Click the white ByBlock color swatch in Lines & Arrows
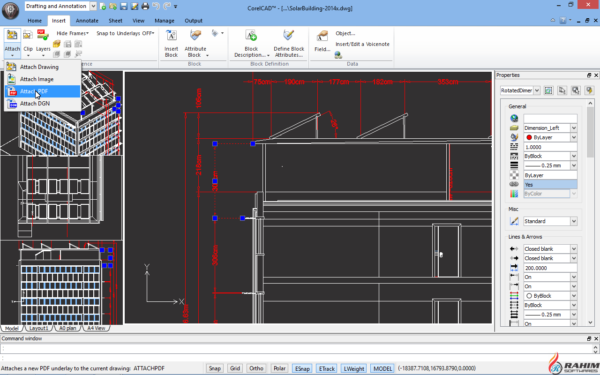 click(x=529, y=296)
